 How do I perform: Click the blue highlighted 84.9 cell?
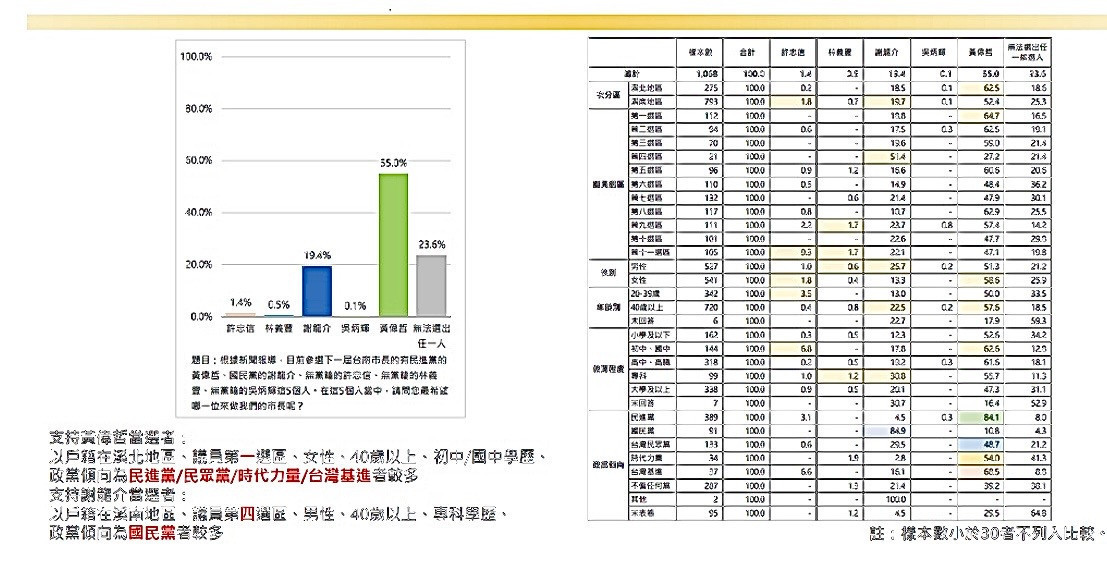pyautogui.click(x=887, y=431)
